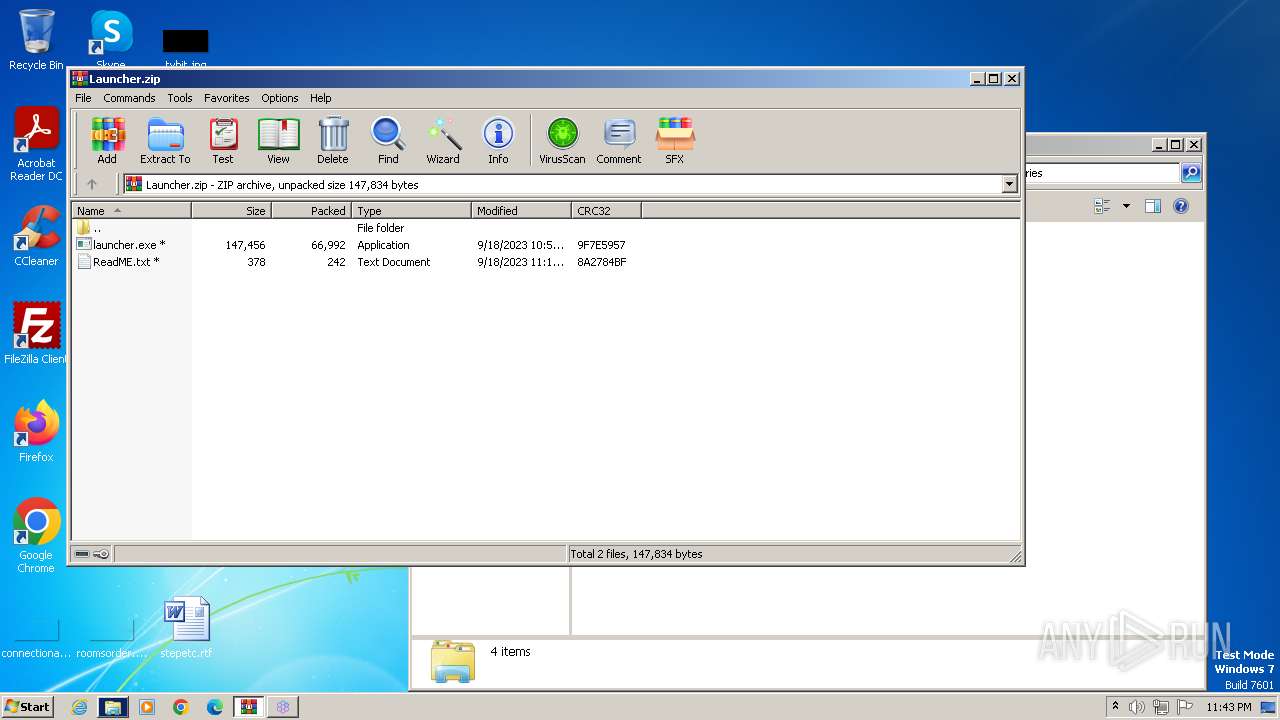Click the Extract To toolbar icon
This screenshot has height=720, width=1280.
coord(165,140)
